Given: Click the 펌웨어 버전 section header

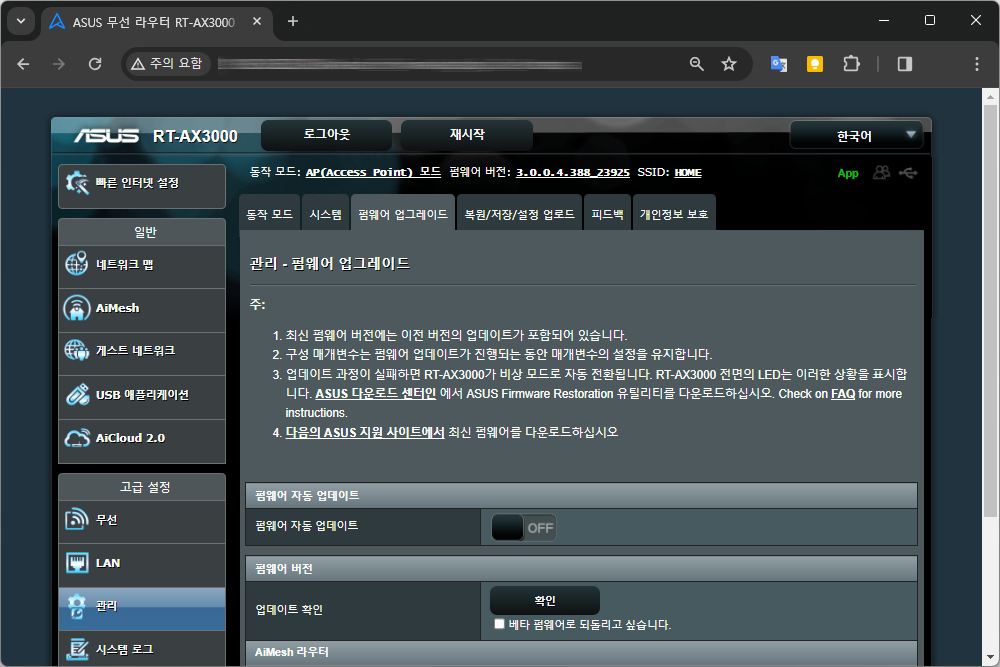Looking at the screenshot, I should click(581, 568).
